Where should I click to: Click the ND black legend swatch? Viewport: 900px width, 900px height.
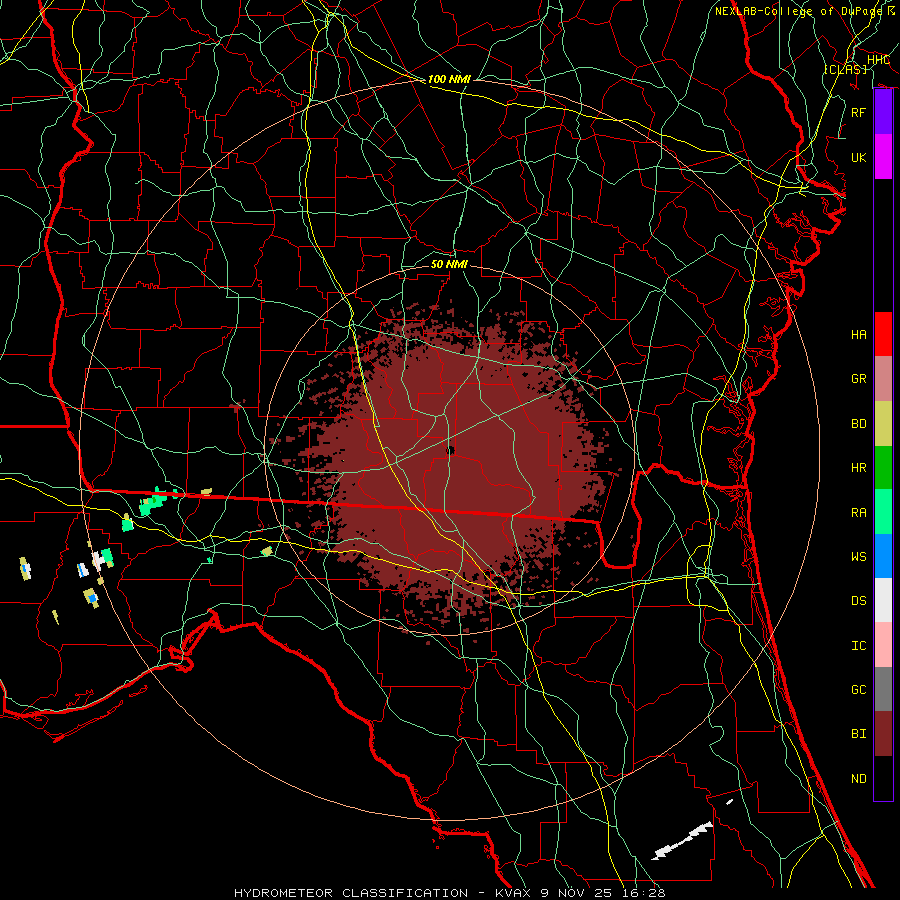[883, 778]
